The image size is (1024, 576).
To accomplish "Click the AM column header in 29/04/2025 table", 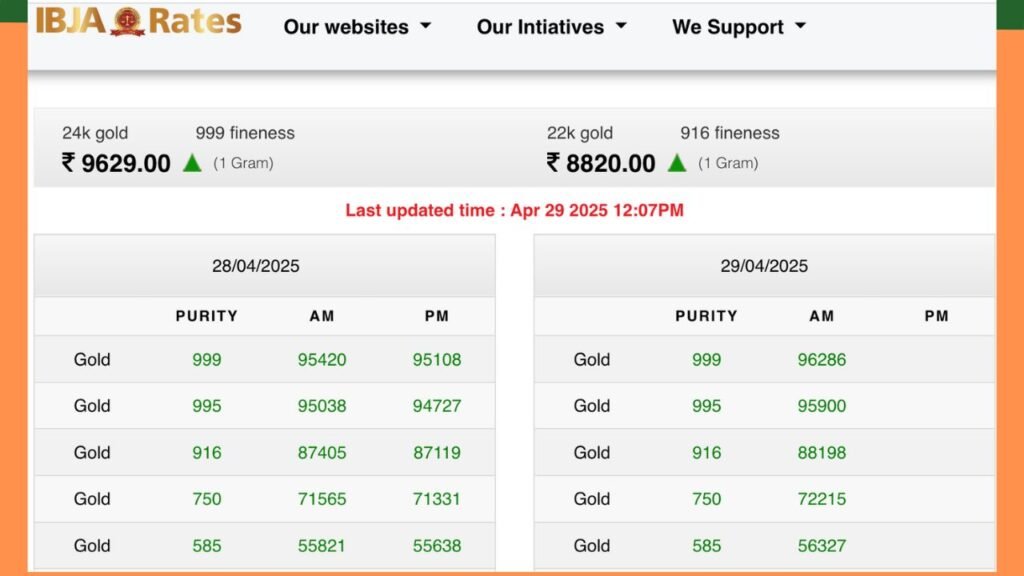I will (822, 316).
